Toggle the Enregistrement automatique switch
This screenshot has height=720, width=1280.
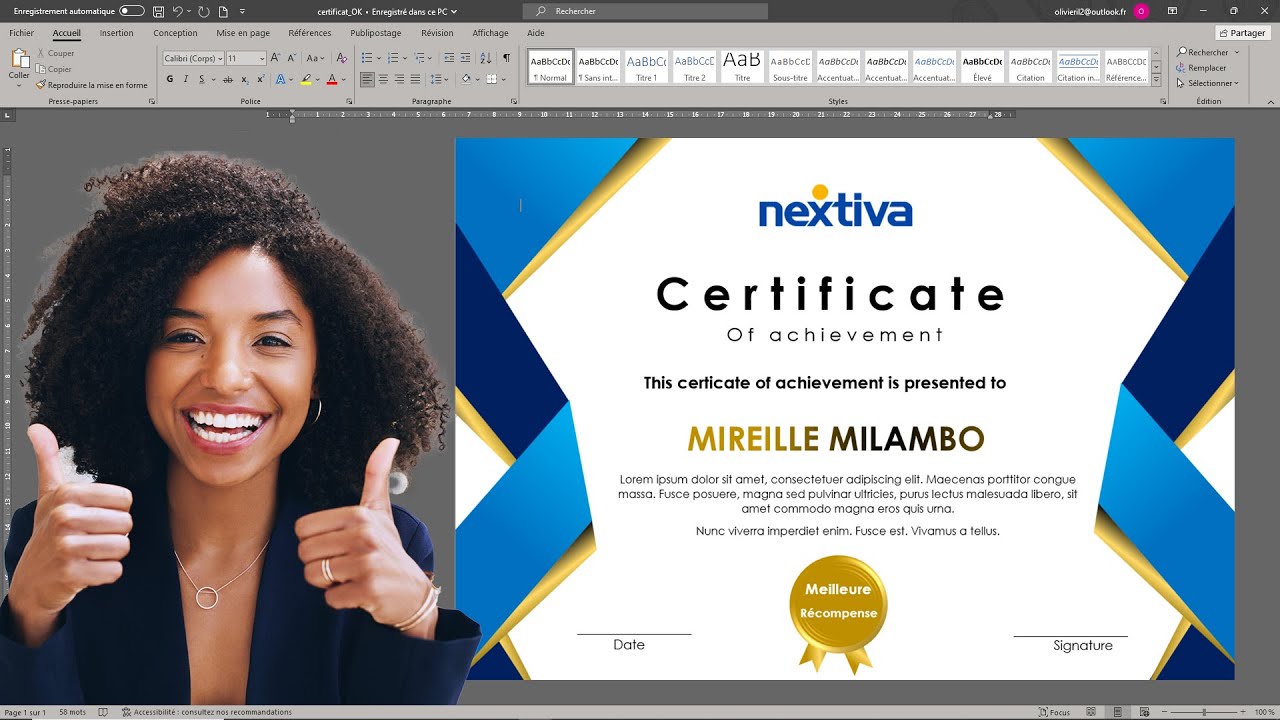click(131, 11)
